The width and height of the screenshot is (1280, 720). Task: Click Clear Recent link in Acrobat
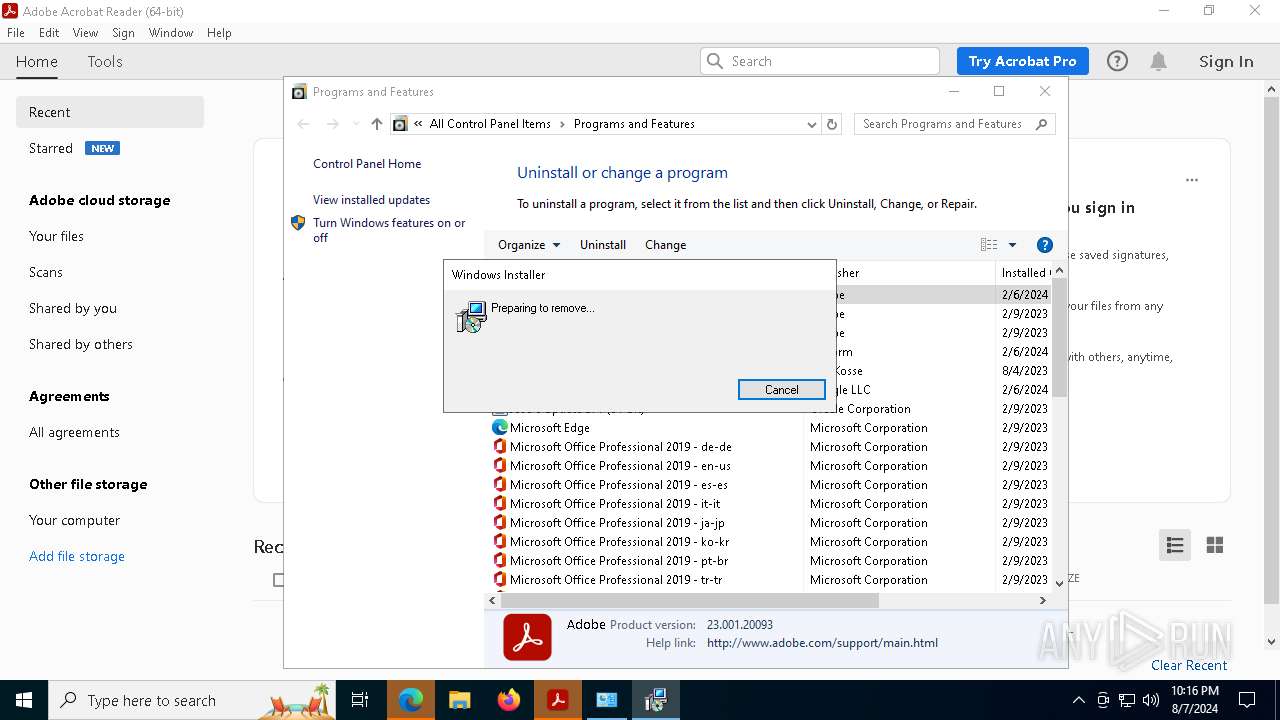[x=1189, y=665]
